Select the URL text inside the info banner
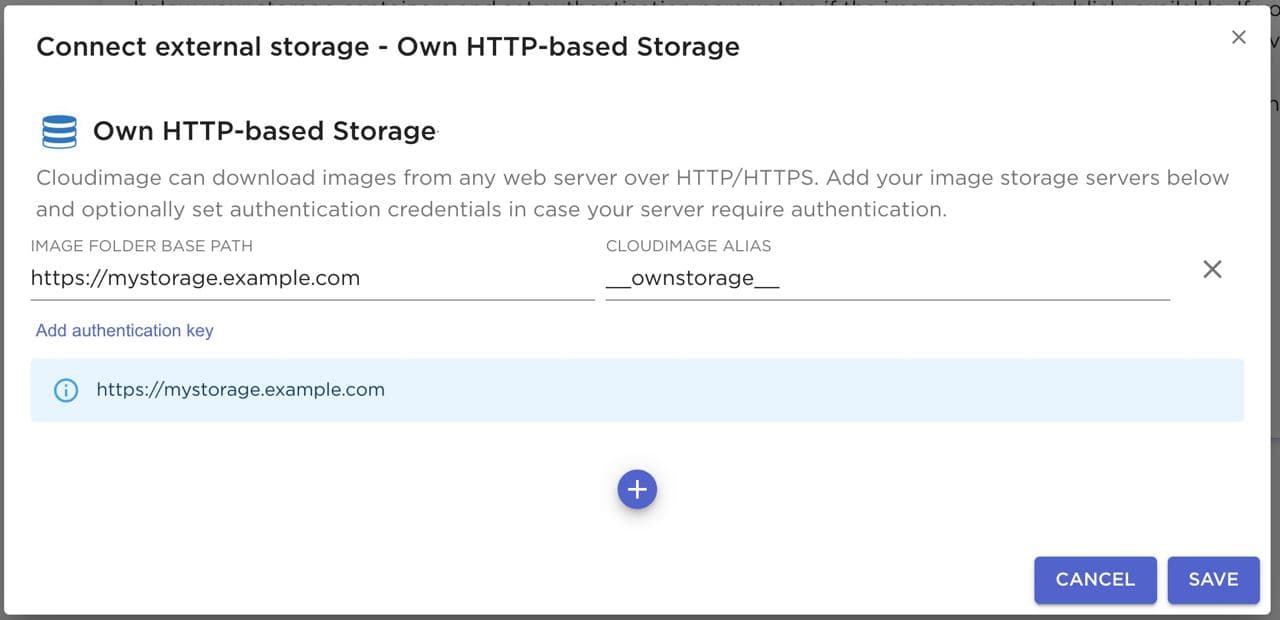The width and height of the screenshot is (1280, 620). (240, 390)
